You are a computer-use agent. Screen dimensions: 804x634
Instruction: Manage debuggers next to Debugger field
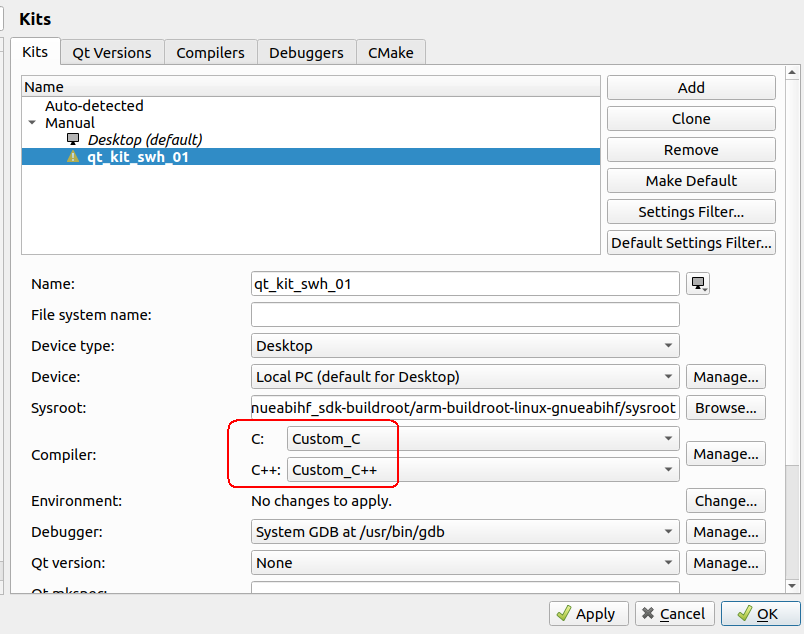(x=726, y=532)
